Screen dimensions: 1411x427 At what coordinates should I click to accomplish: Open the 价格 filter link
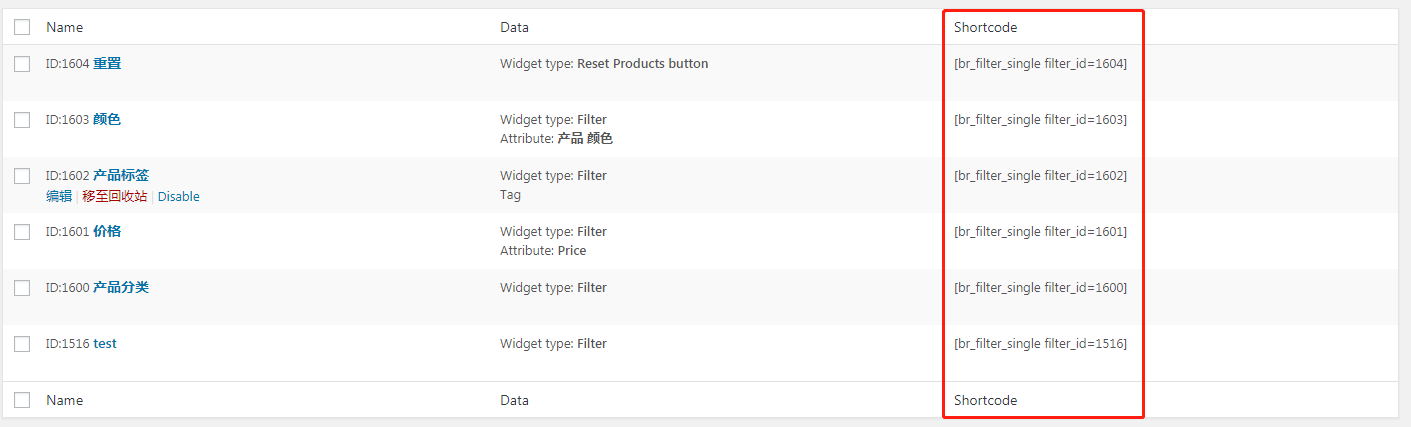point(107,232)
